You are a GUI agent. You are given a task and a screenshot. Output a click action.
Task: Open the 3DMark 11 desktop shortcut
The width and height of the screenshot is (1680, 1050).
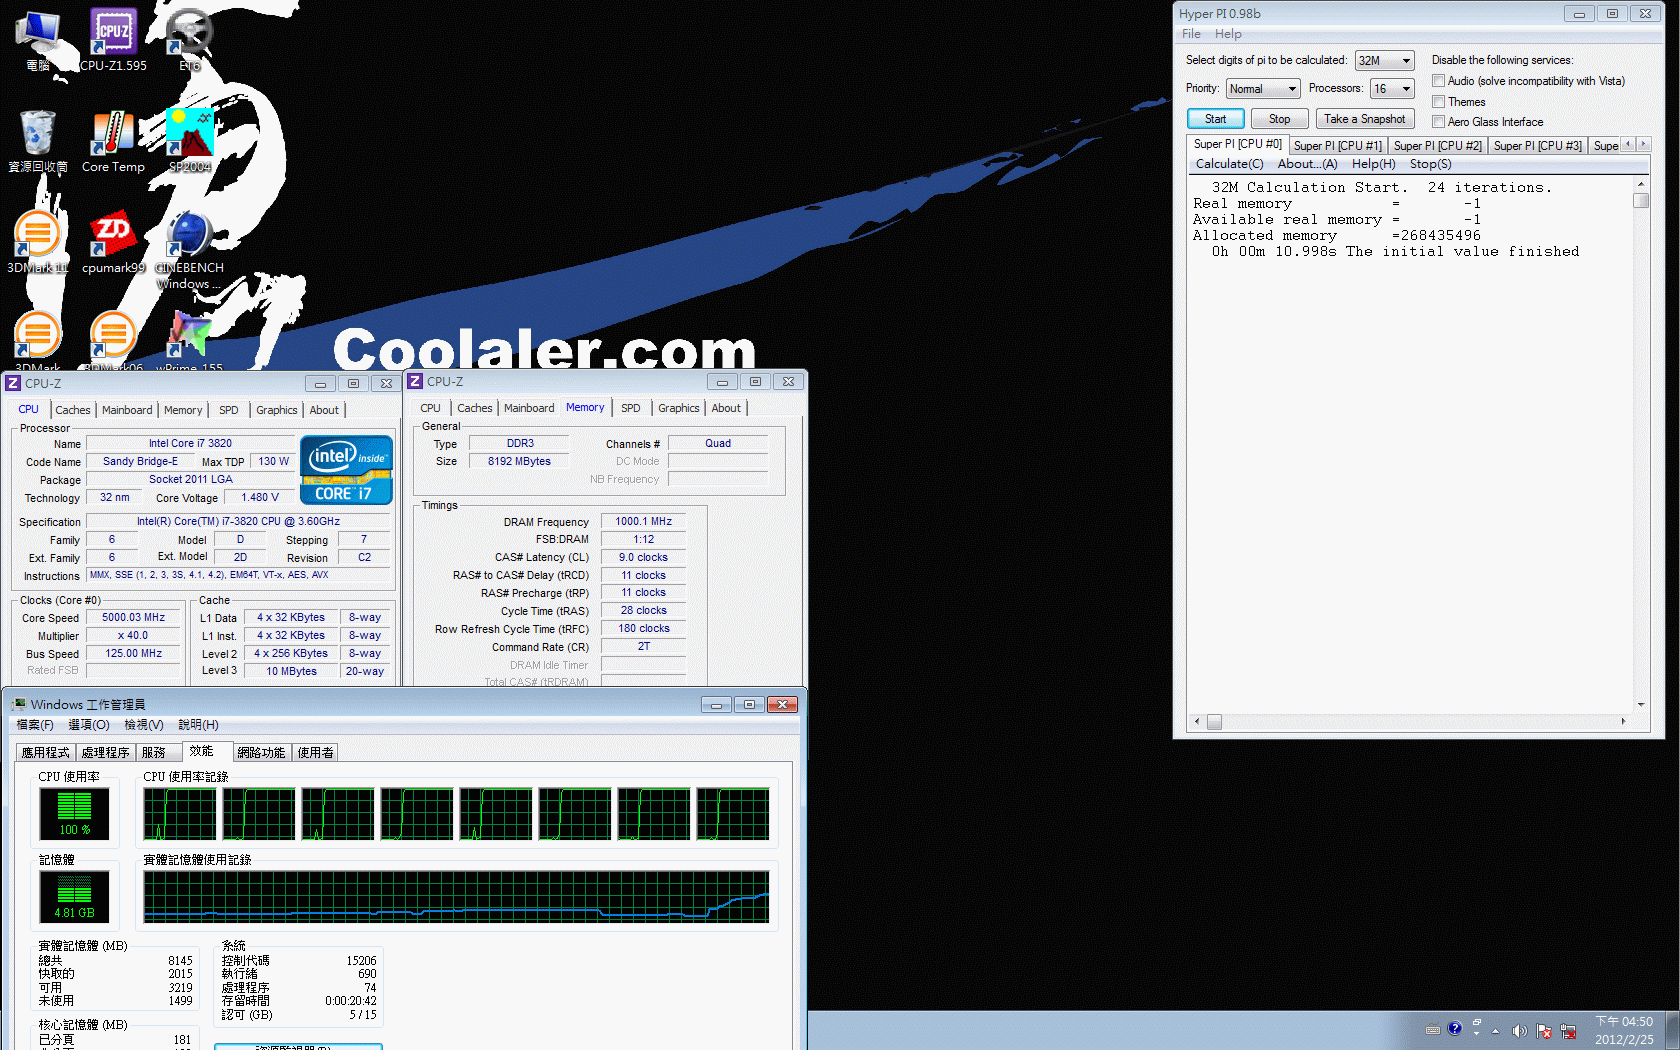coord(38,242)
